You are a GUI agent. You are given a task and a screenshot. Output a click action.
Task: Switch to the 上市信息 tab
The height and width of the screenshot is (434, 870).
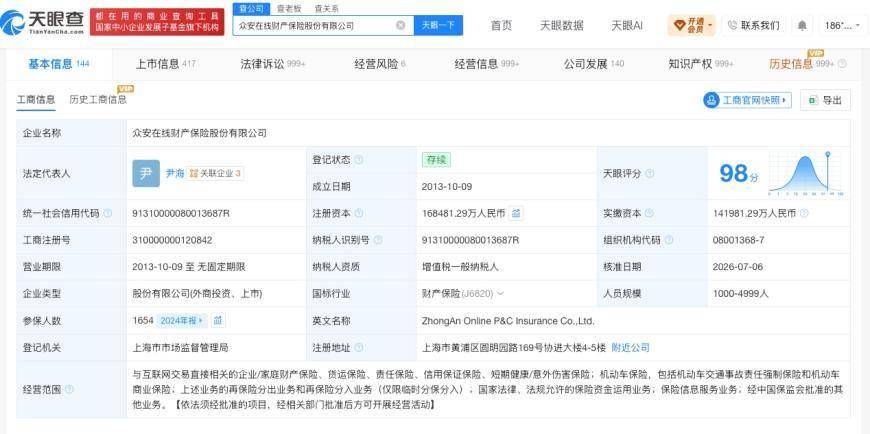tap(165, 64)
